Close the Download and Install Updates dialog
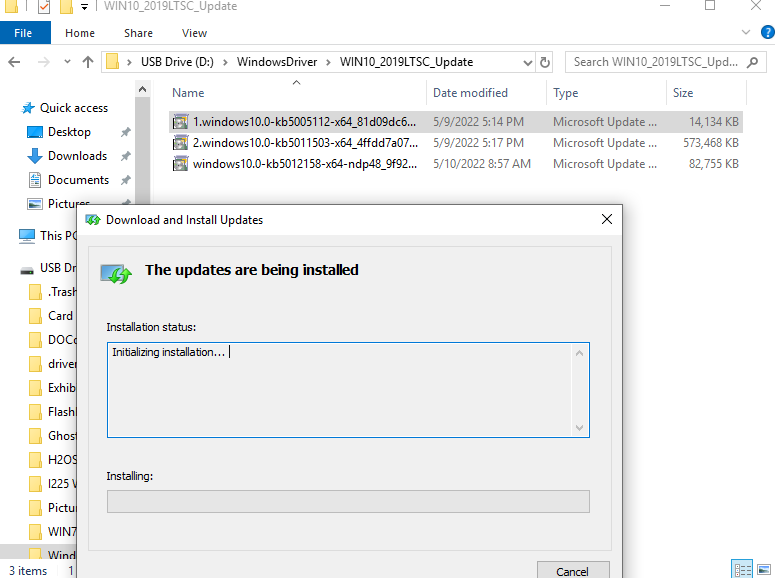 (607, 219)
